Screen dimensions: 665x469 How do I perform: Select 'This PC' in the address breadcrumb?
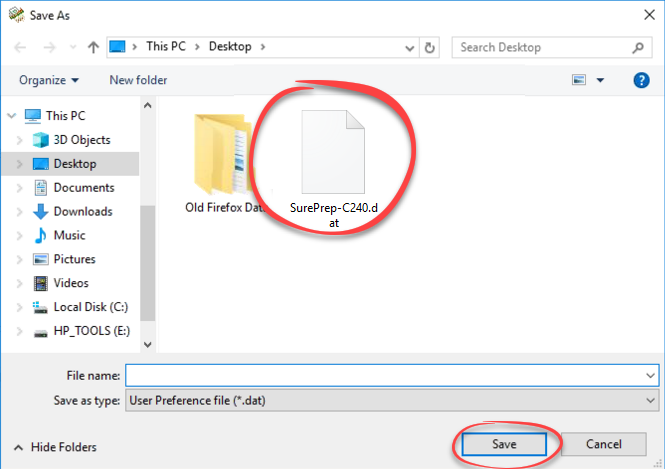click(166, 46)
